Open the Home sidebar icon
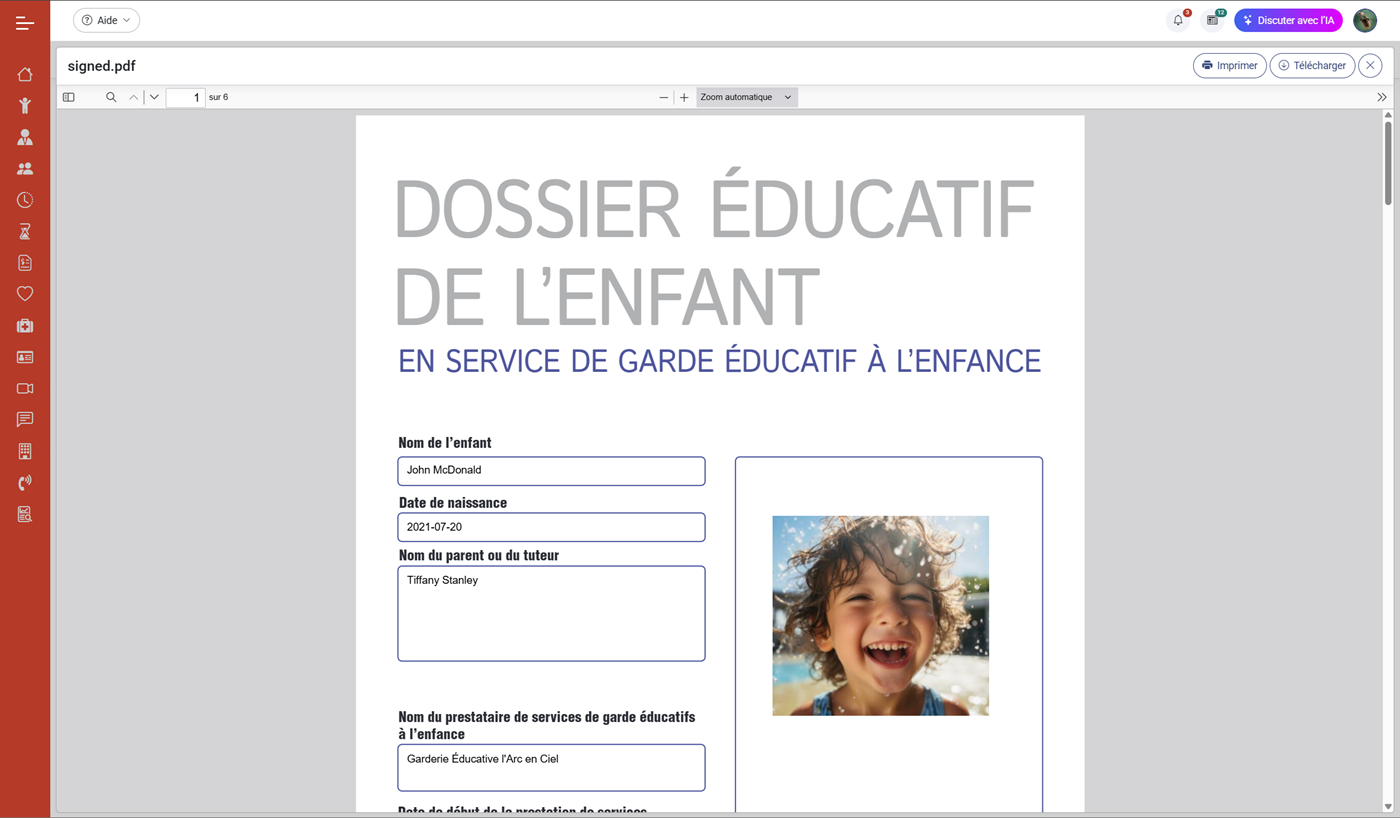1400x818 pixels. [24, 74]
